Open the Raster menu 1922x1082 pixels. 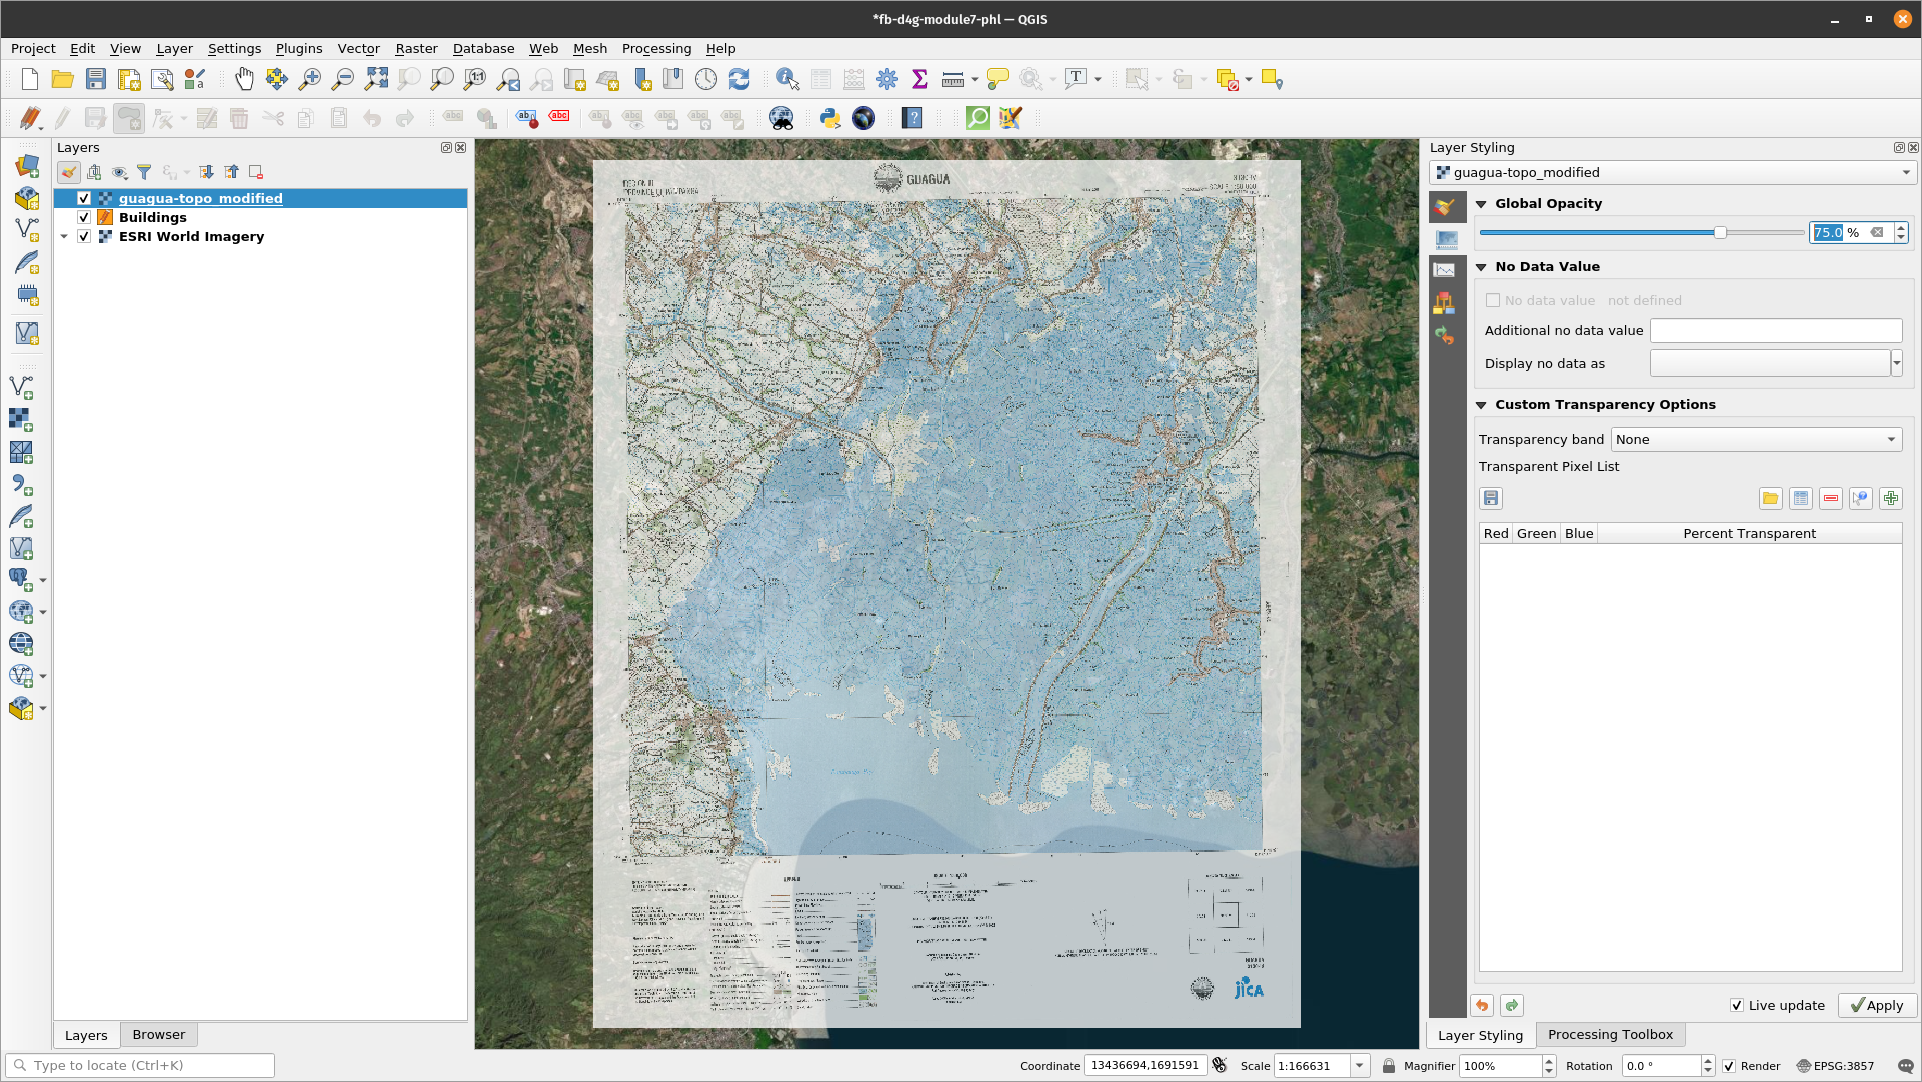click(416, 48)
